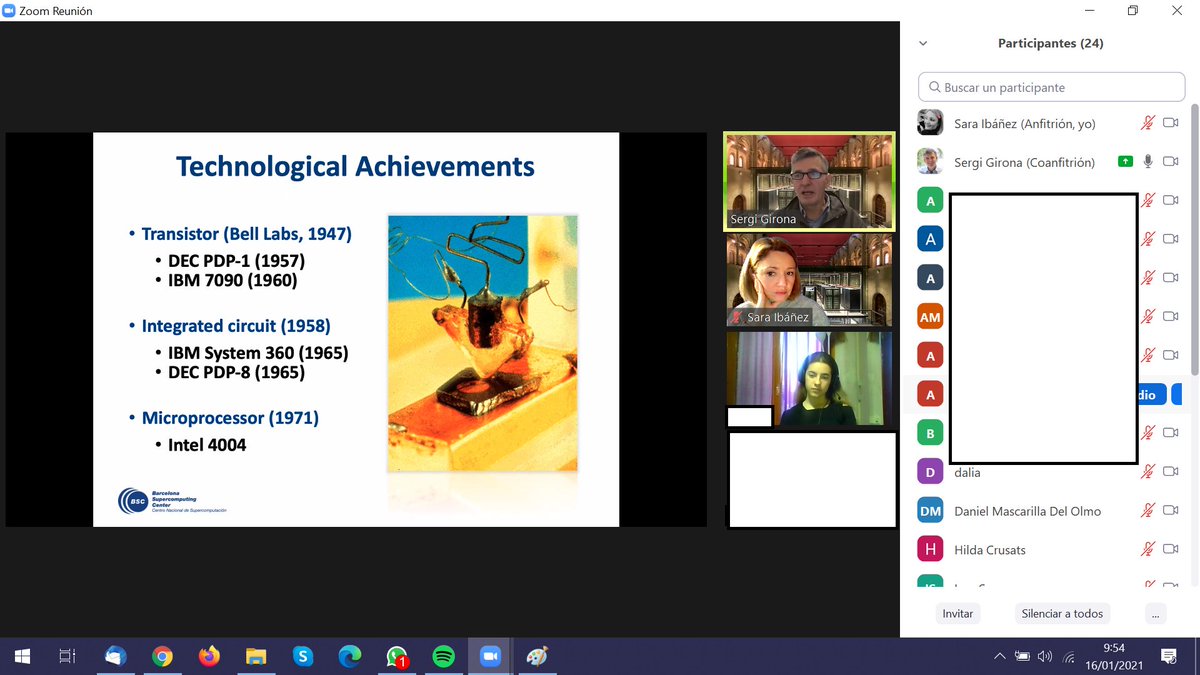Open WhatsApp from the taskbar
Image resolution: width=1200 pixels, height=675 pixels.
397,657
